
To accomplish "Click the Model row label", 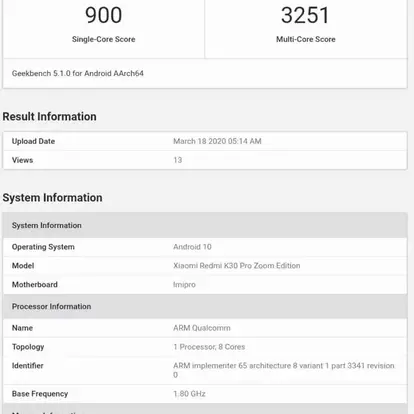I will [x=23, y=266].
